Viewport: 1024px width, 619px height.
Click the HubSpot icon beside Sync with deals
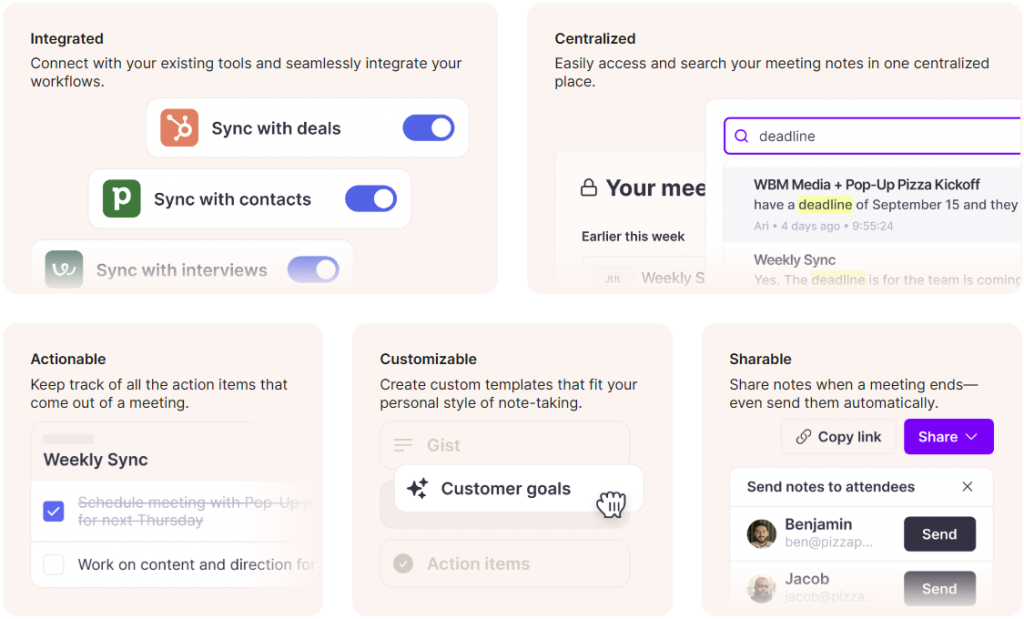click(x=180, y=128)
